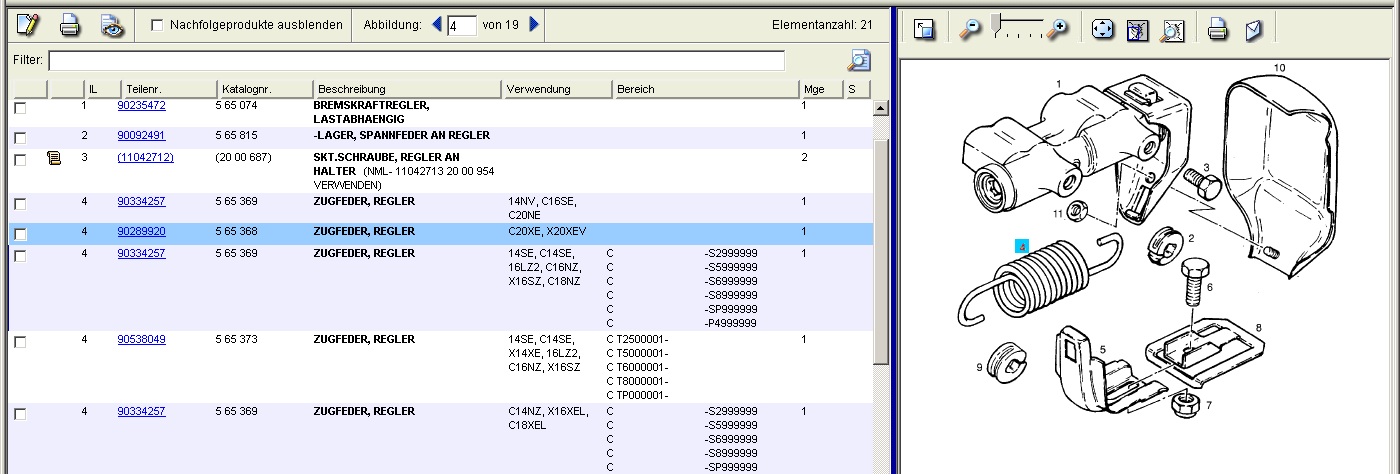The height and width of the screenshot is (474, 1400).
Task: Go to previous Abbildung with left arrow
Action: point(437,24)
